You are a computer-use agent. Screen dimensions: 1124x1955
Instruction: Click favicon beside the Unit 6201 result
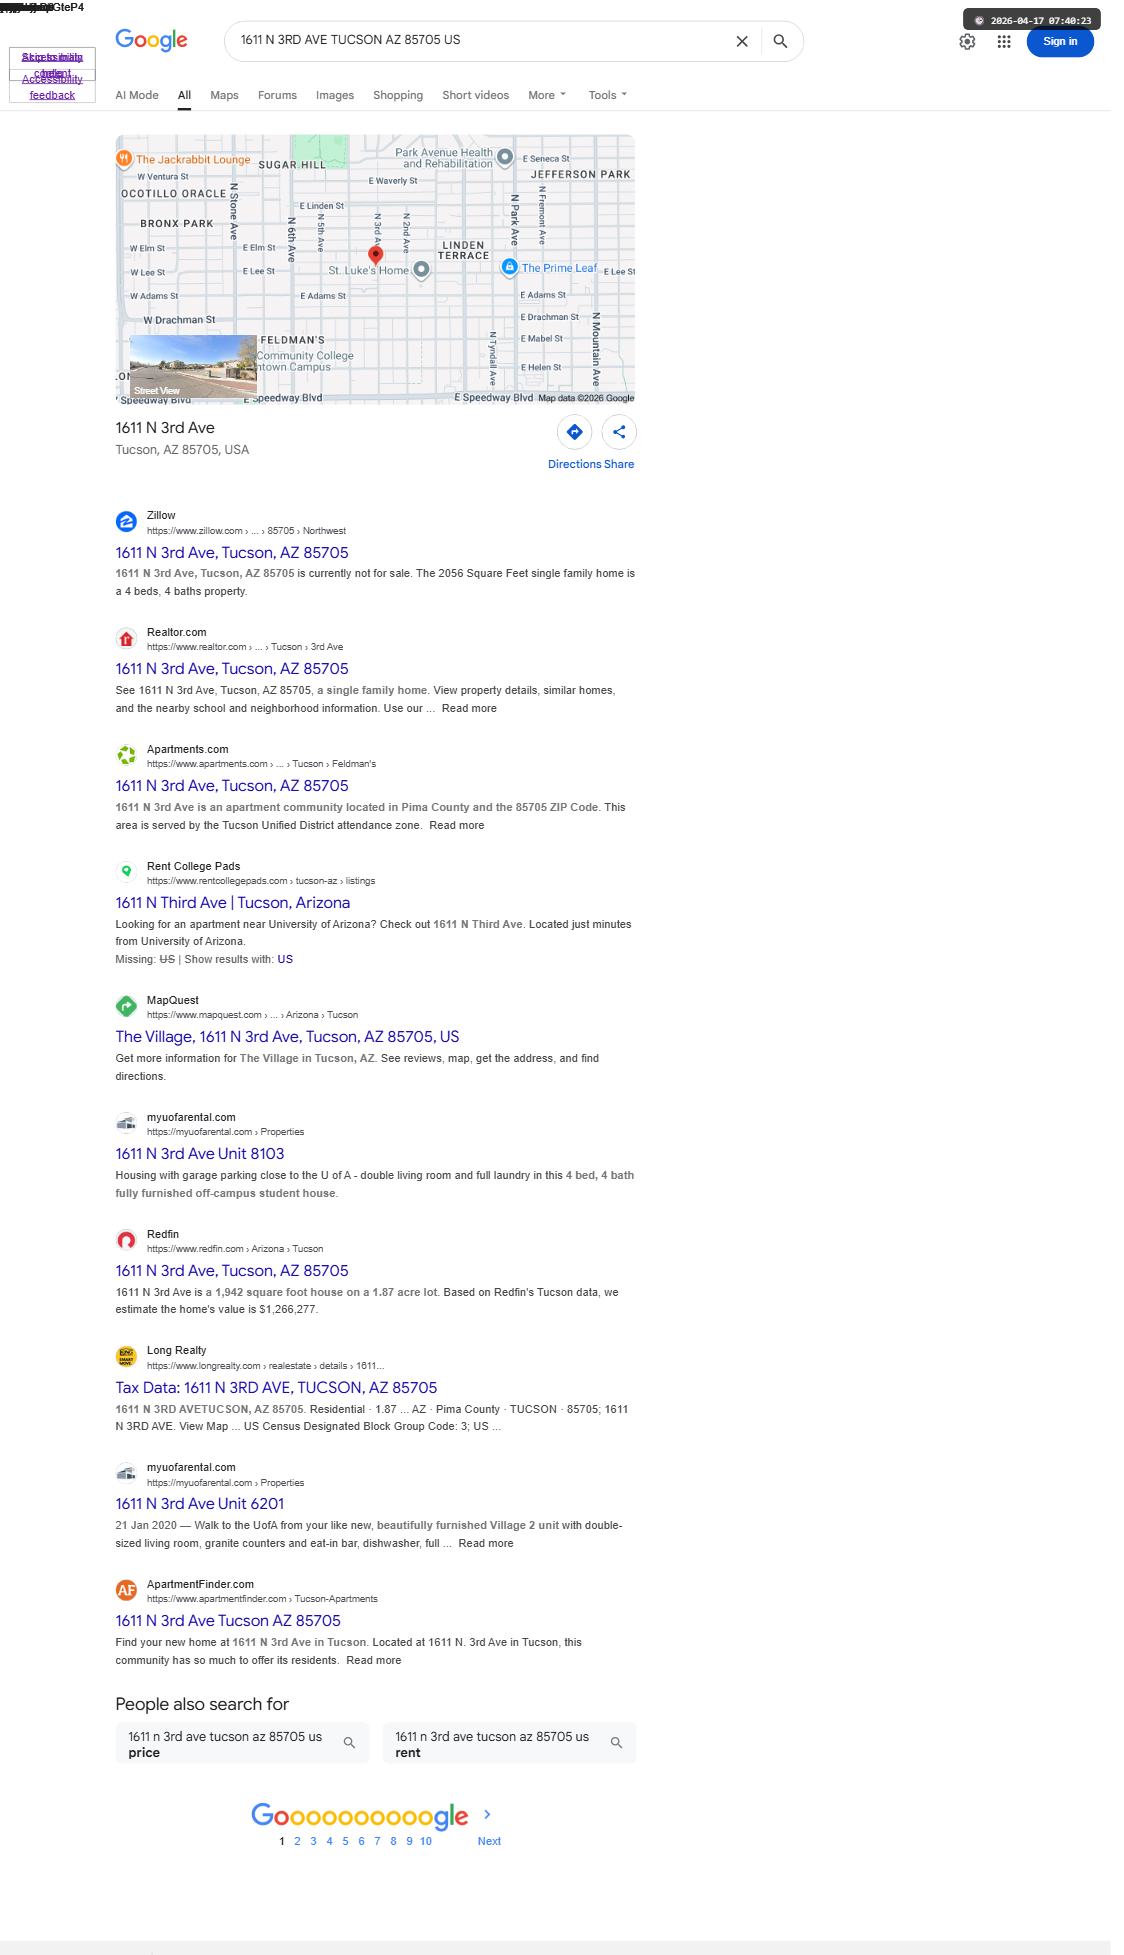(126, 1473)
